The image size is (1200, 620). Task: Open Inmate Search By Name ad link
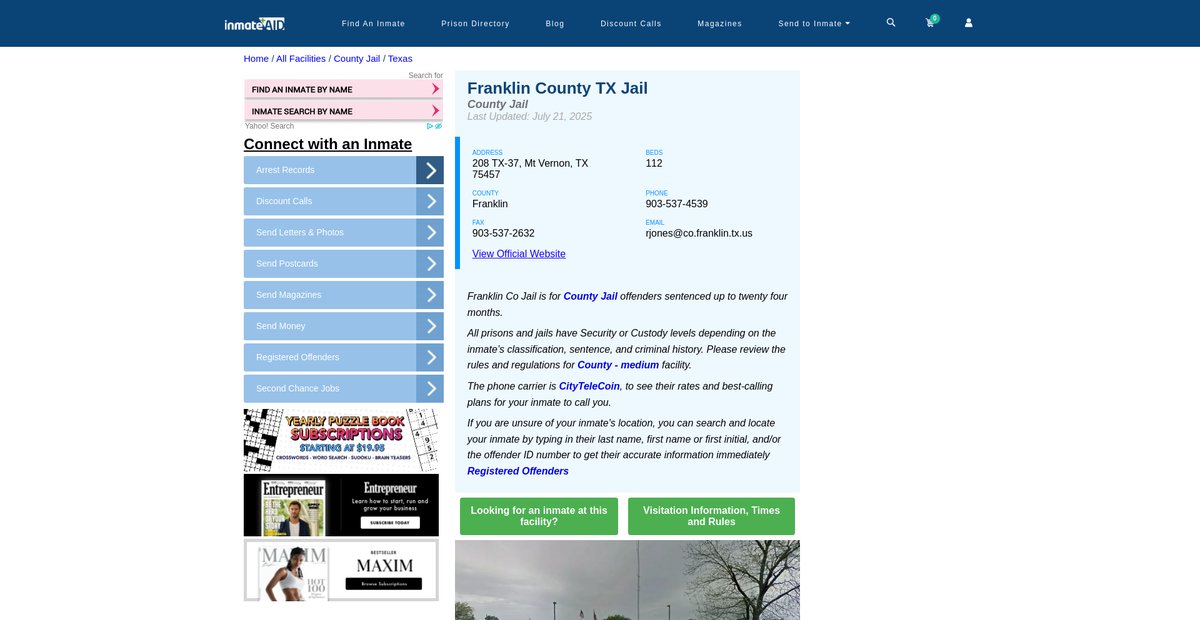click(343, 111)
